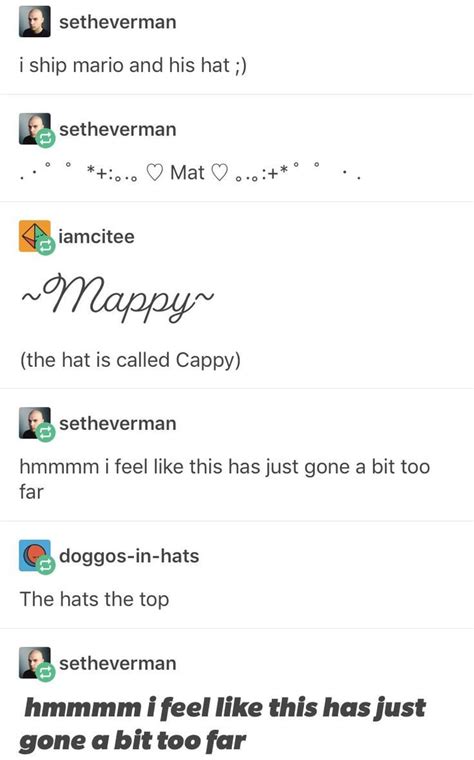Open setheverman username on first post
The height and width of the screenshot is (760, 474).
118,22
